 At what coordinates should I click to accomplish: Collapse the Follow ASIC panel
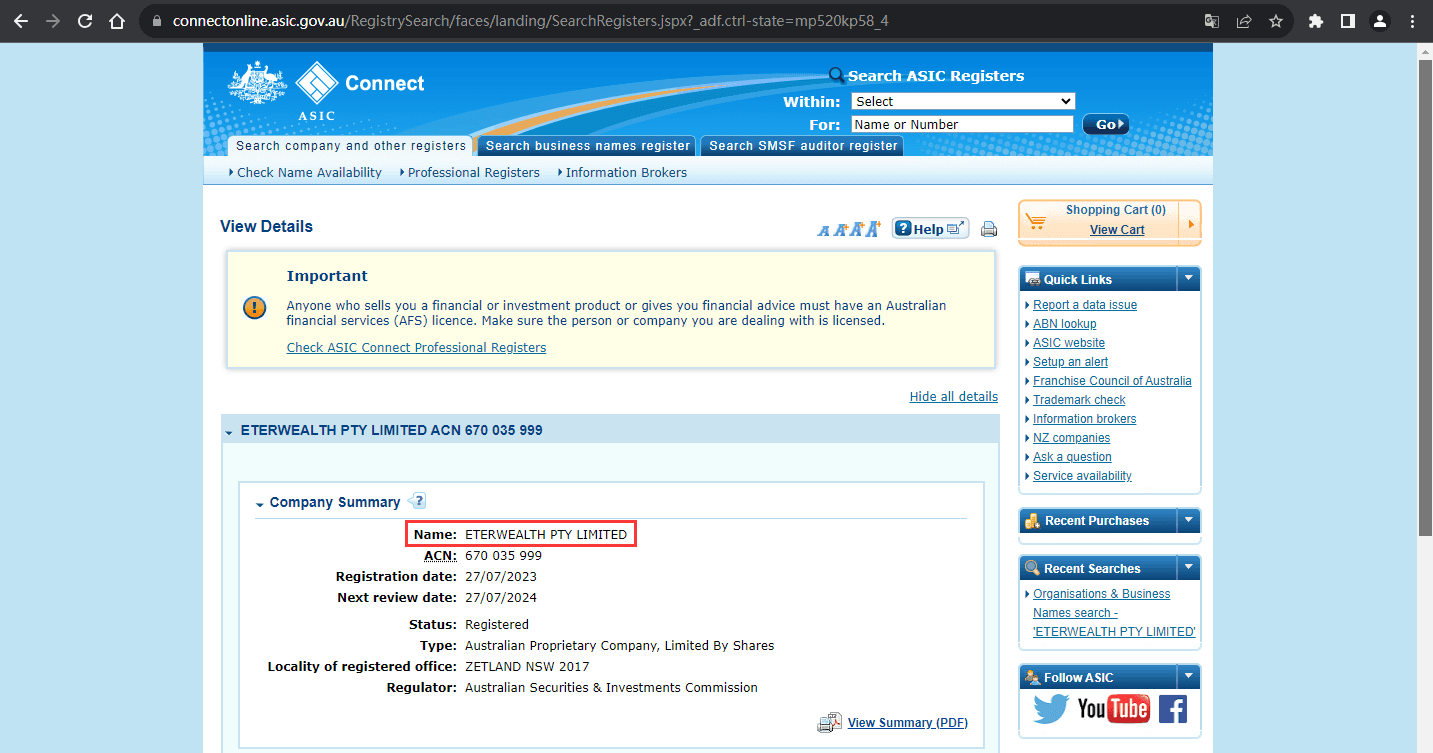[x=1188, y=677]
